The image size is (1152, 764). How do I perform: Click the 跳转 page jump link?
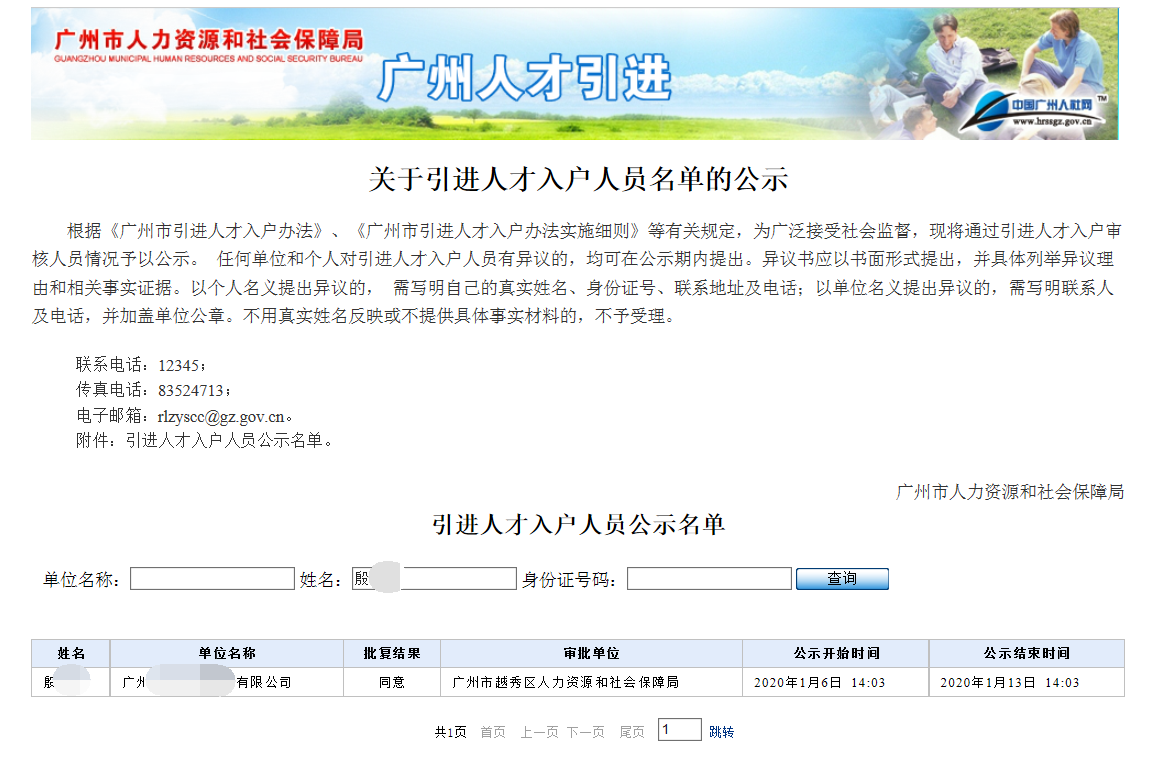click(x=721, y=732)
